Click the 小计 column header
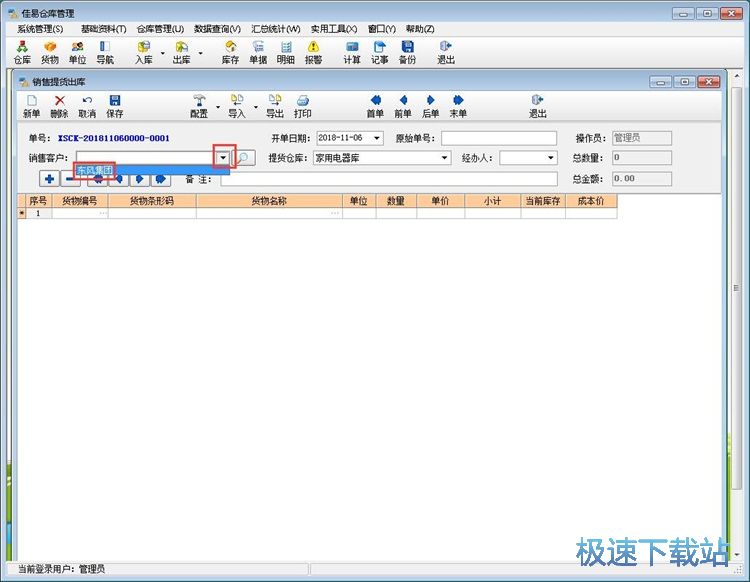Image resolution: width=750 pixels, height=582 pixels. coord(493,201)
